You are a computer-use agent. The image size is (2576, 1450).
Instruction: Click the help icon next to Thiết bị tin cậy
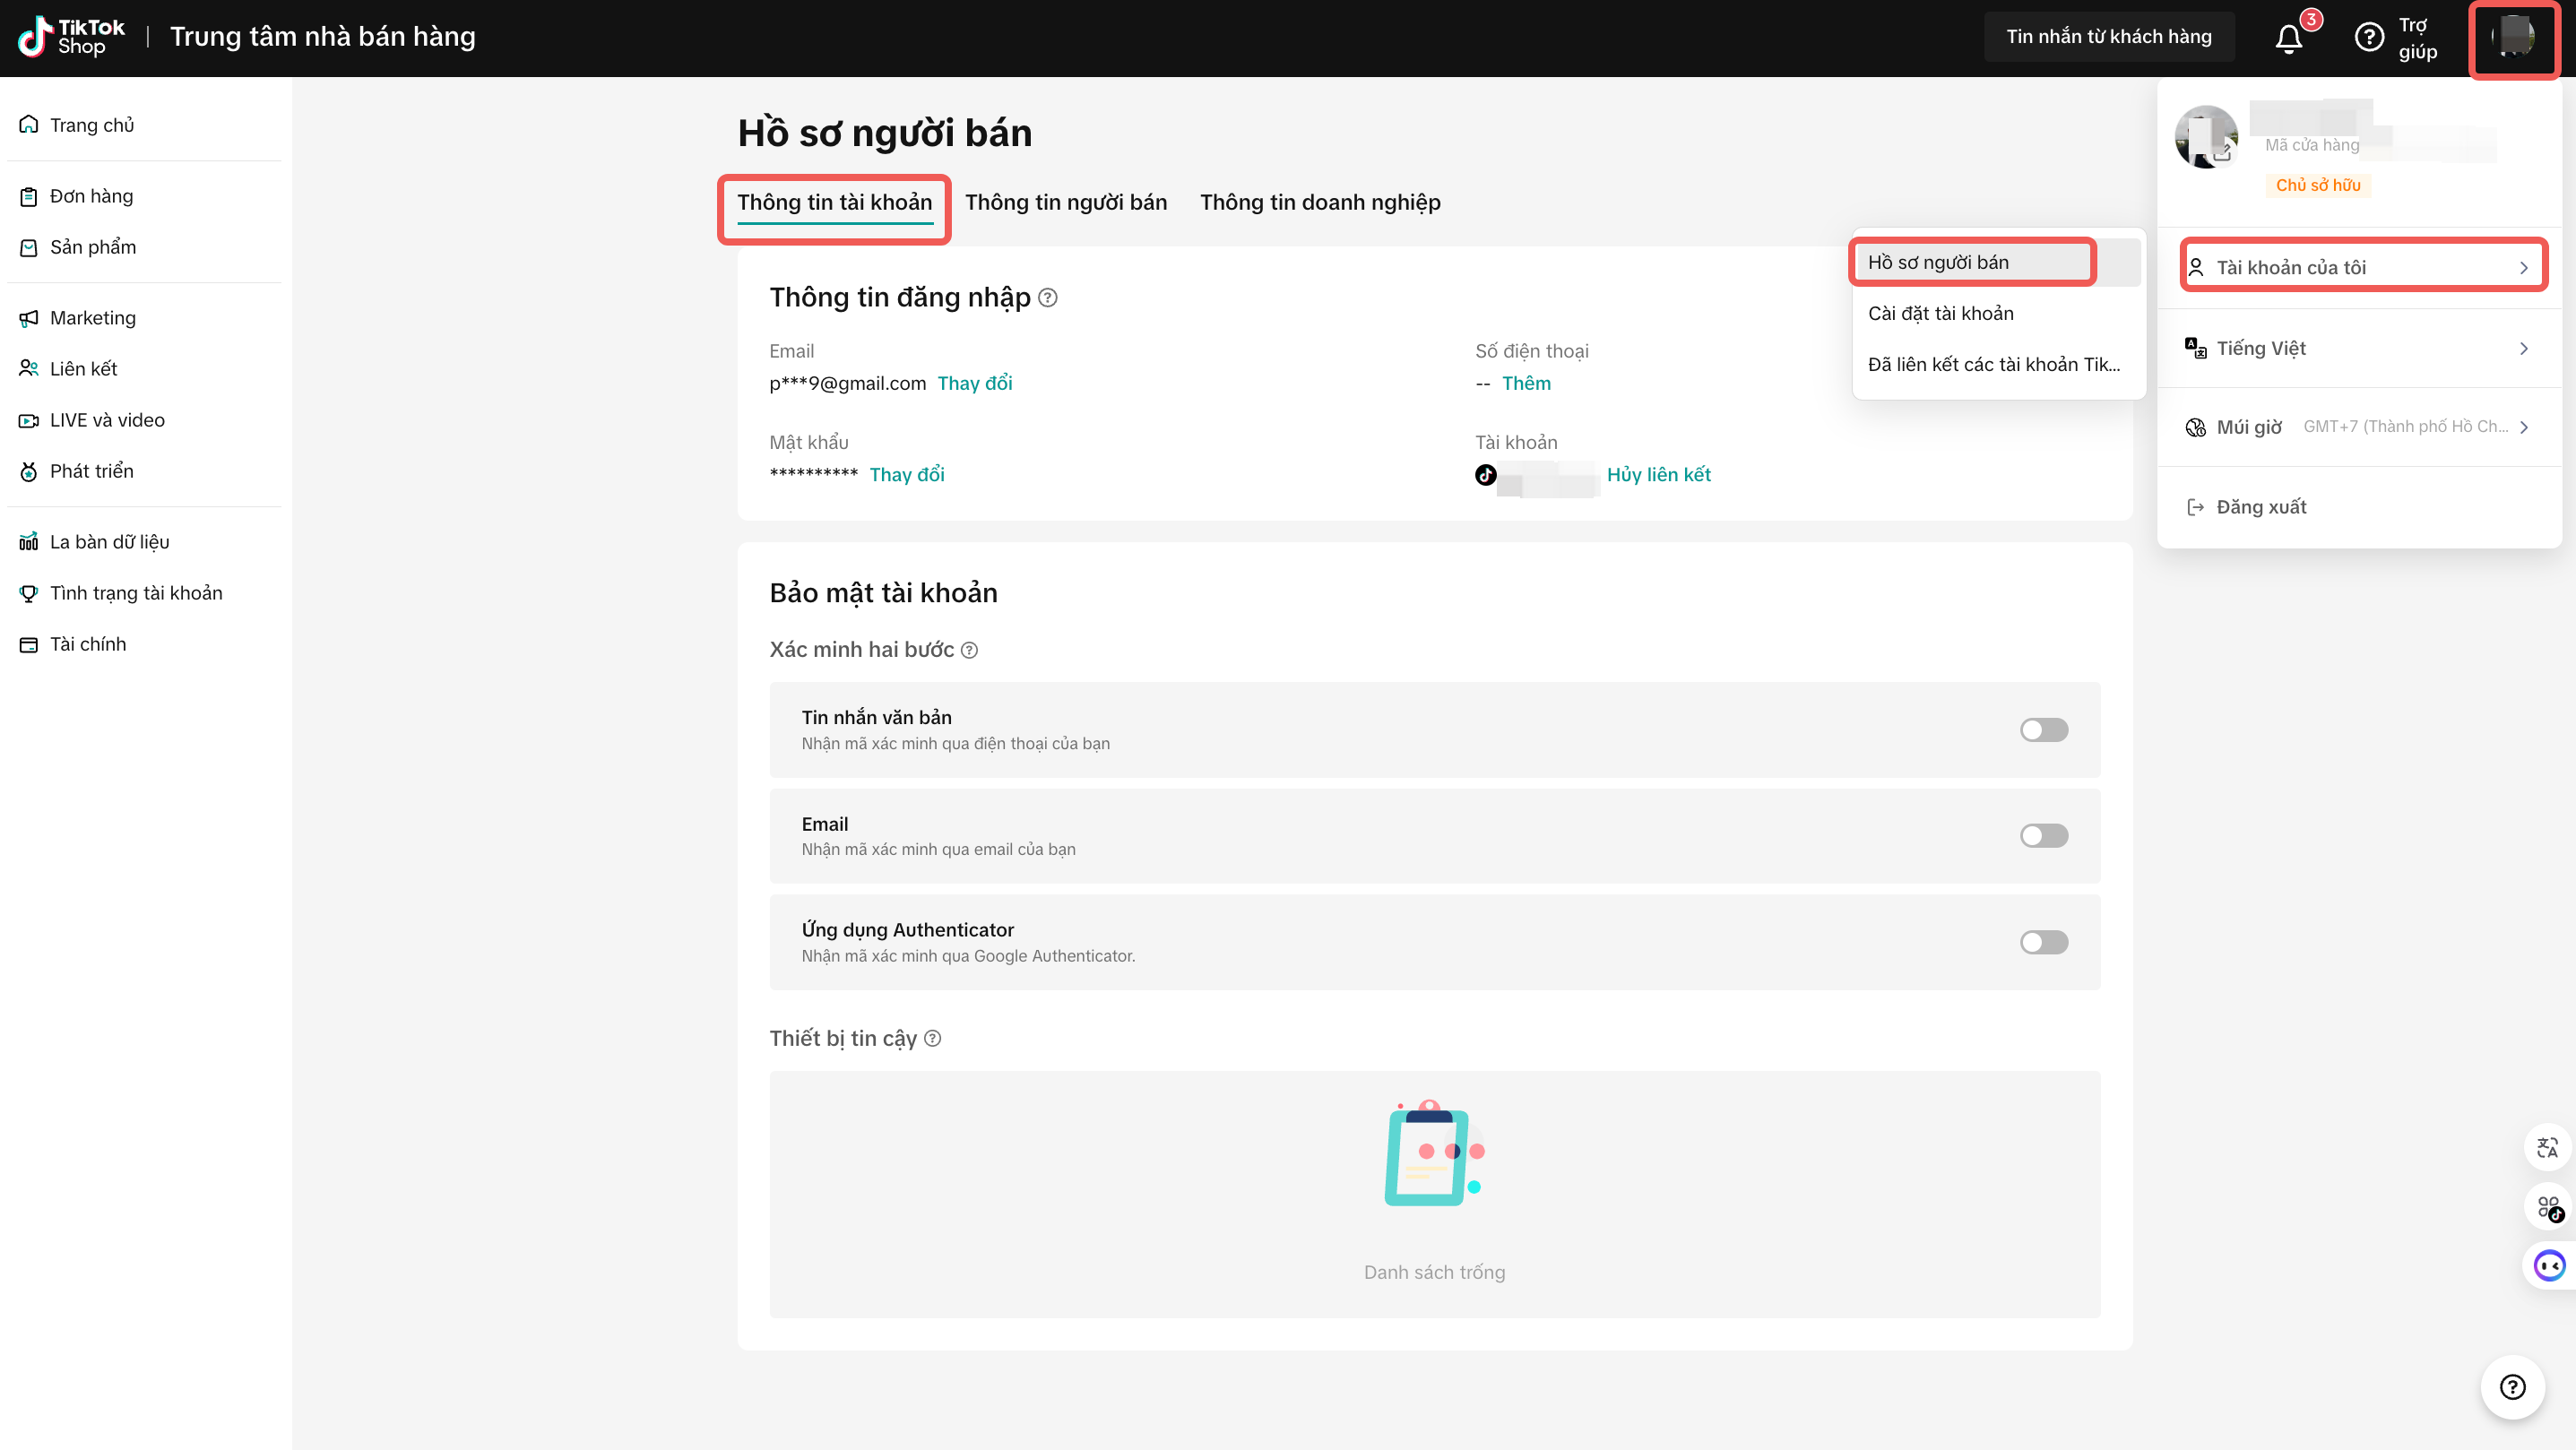[932, 1038]
